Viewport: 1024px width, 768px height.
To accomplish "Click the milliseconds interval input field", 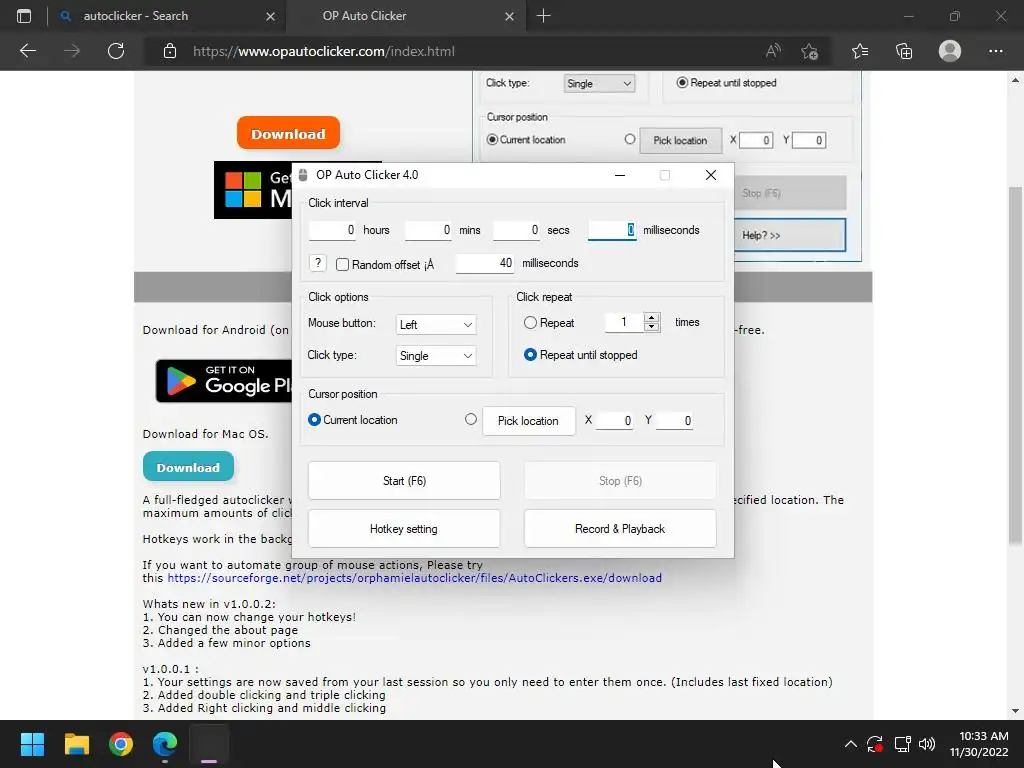I will click(612, 230).
